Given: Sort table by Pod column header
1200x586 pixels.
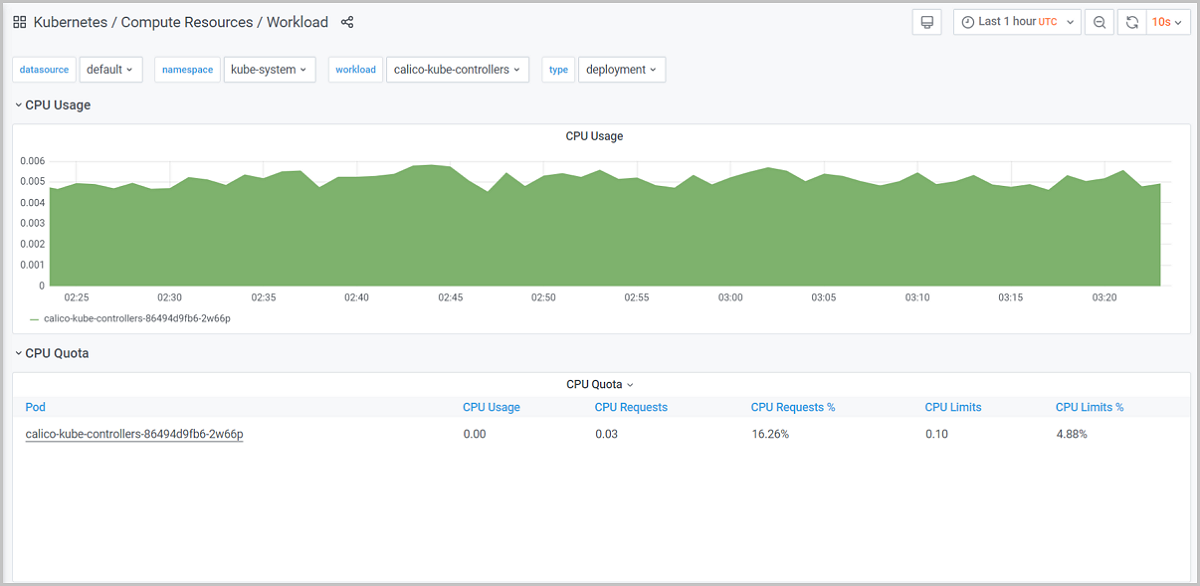Looking at the screenshot, I should click(x=35, y=407).
